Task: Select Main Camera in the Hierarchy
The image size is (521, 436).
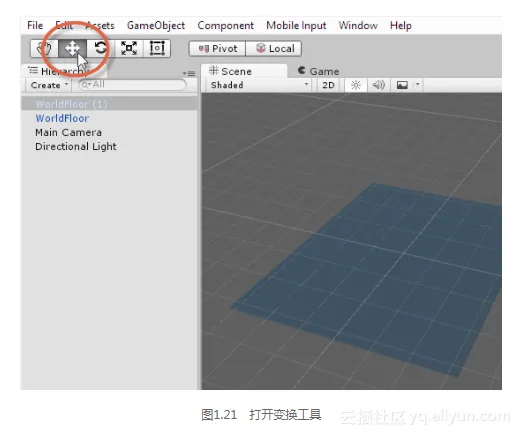Action: pos(68,132)
